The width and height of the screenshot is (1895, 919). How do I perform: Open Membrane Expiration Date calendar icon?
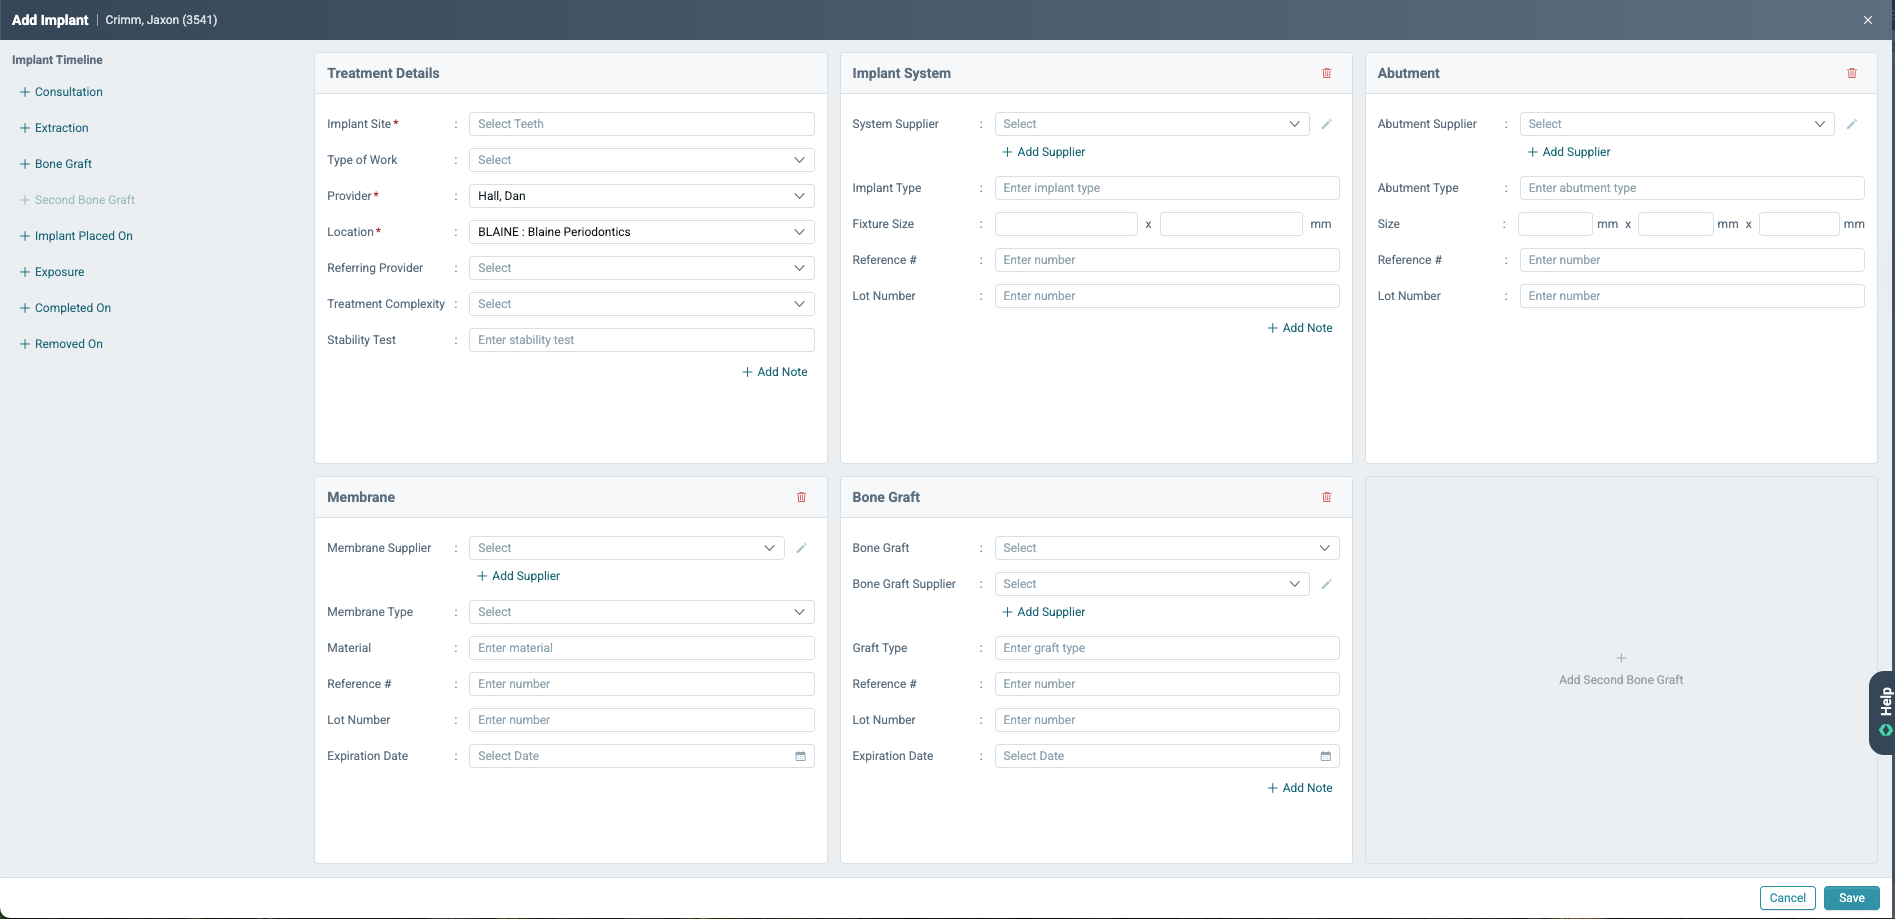[x=800, y=756]
